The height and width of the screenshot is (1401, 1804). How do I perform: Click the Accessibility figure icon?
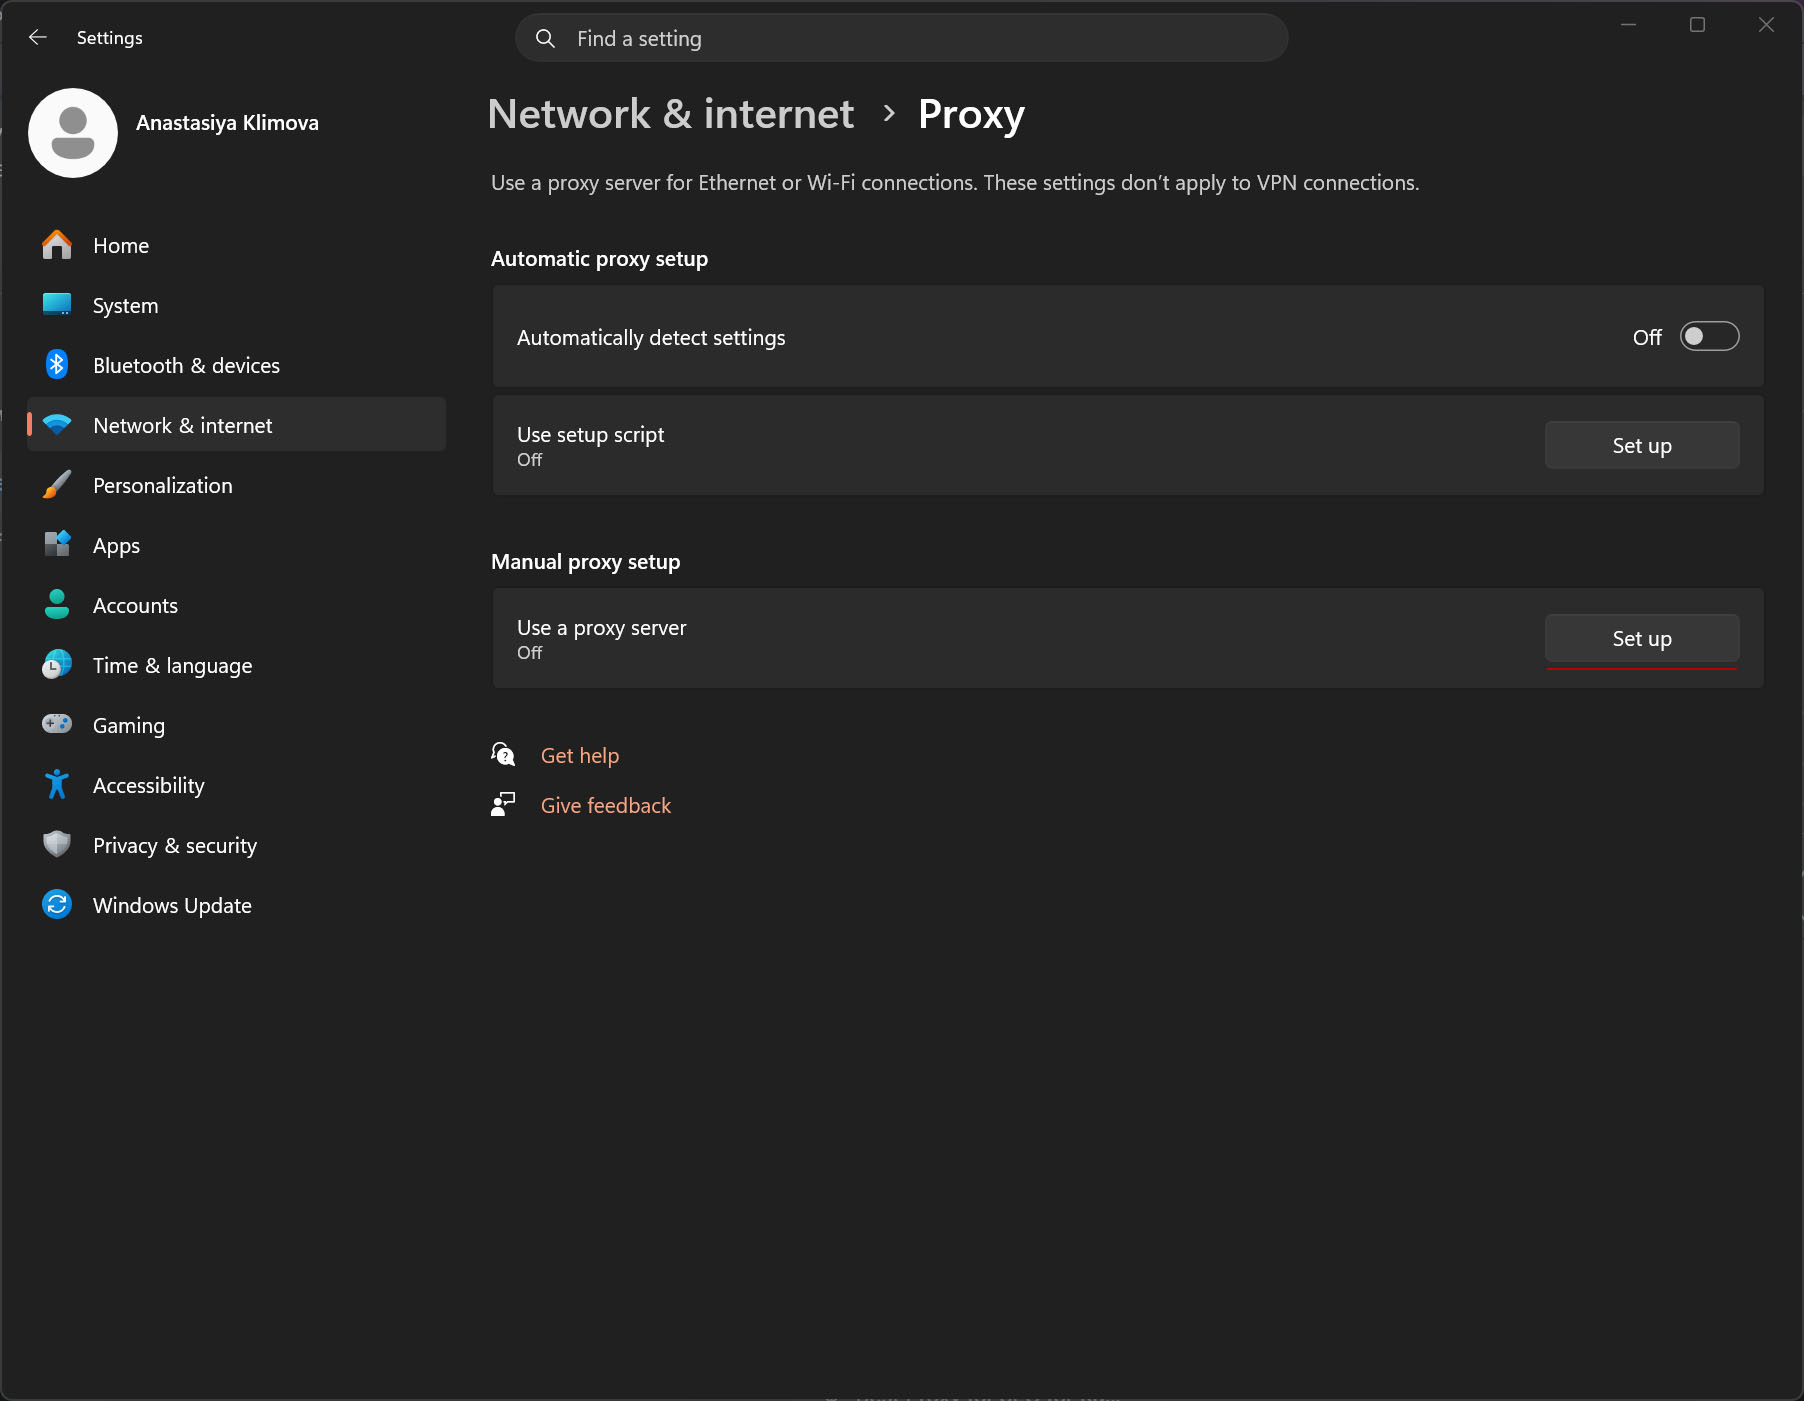[57, 785]
